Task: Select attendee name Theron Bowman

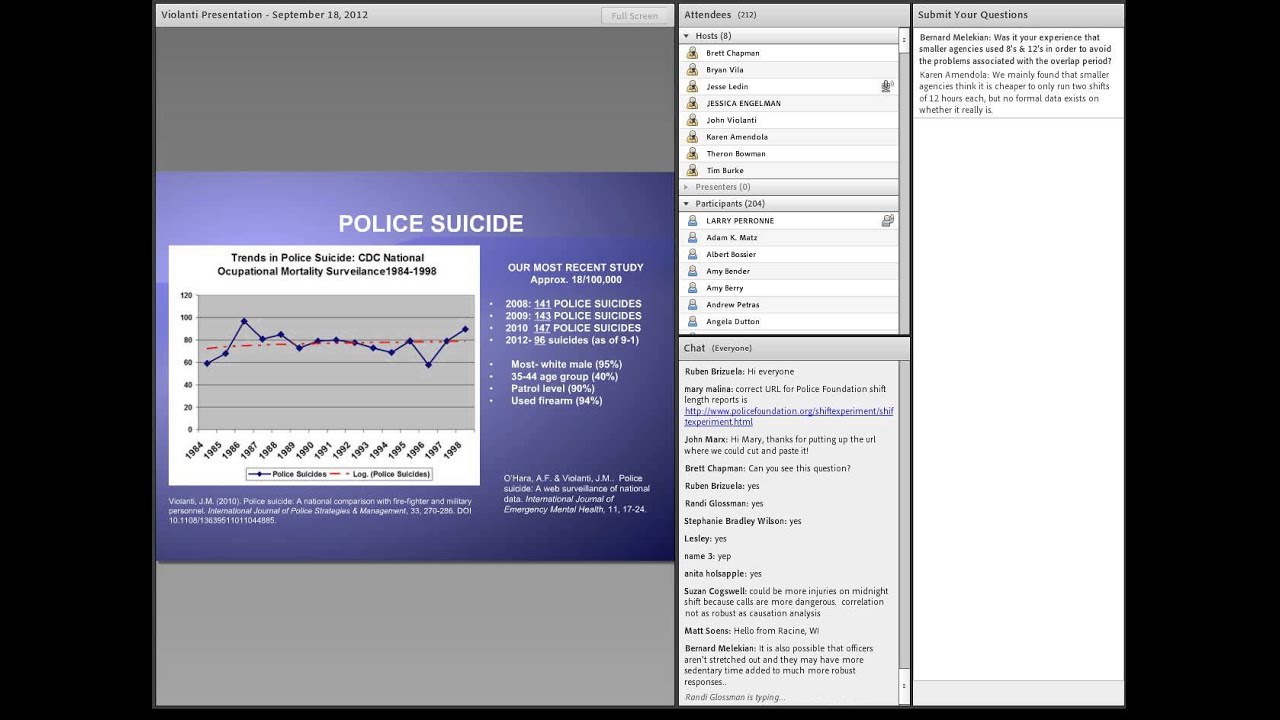Action: coord(736,154)
